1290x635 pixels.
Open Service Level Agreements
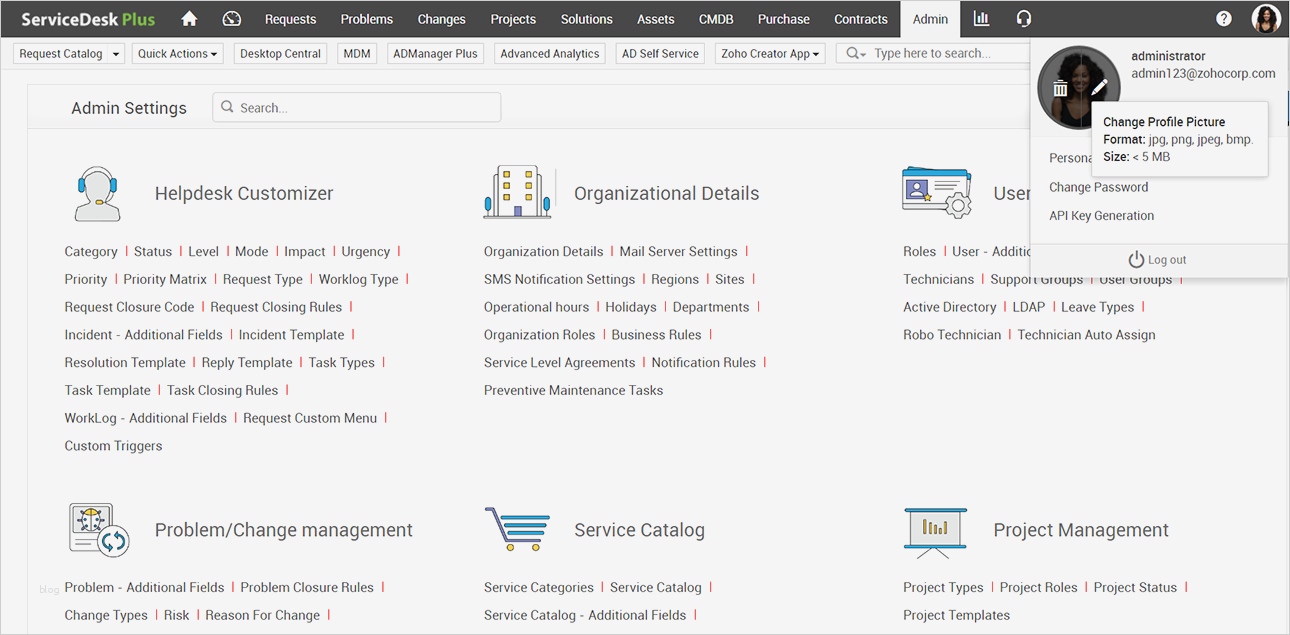(559, 363)
